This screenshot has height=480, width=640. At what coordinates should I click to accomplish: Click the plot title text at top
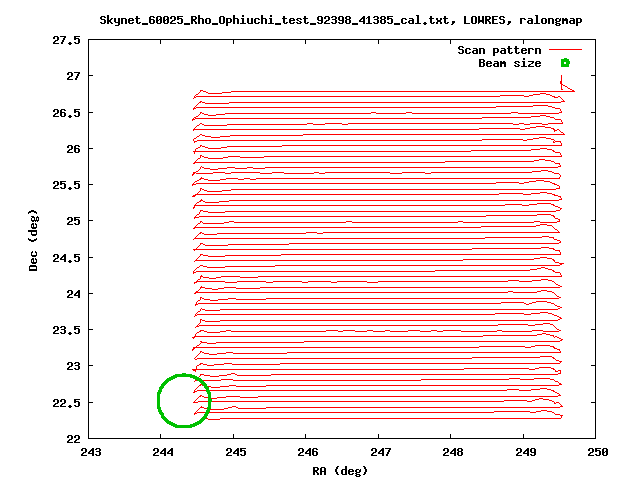coord(341,20)
